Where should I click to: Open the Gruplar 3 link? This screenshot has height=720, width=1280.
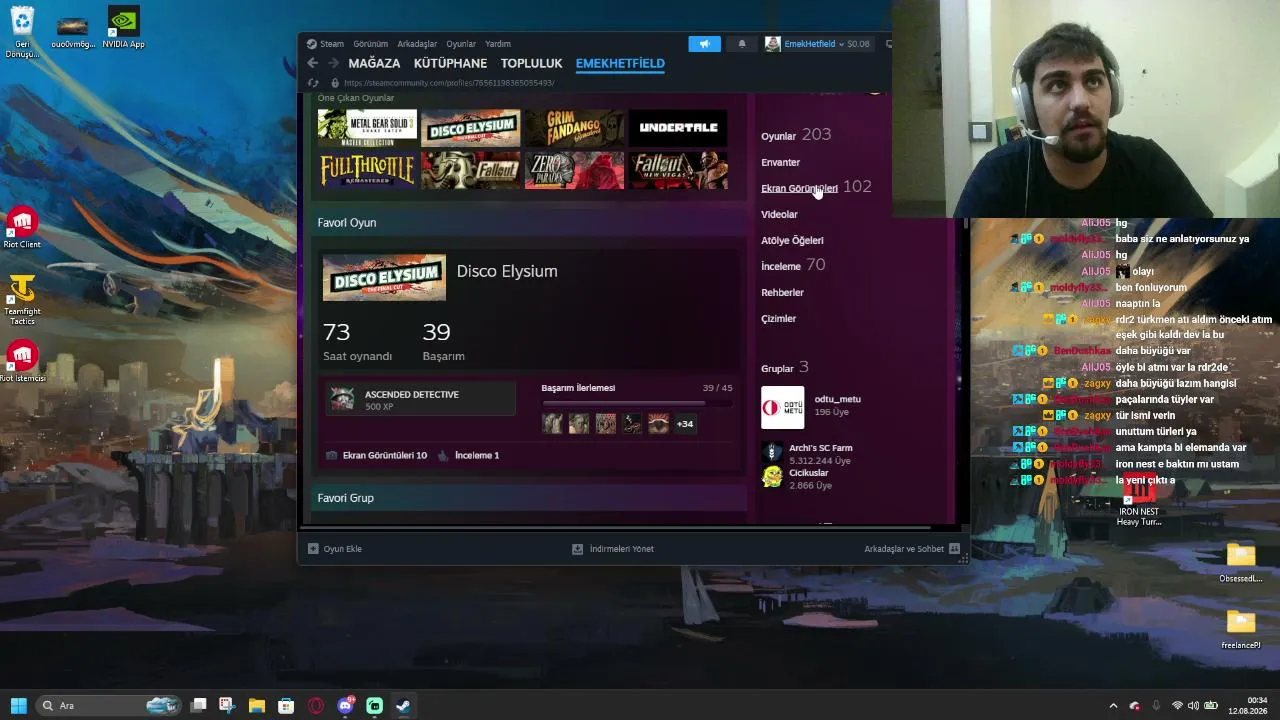[785, 368]
